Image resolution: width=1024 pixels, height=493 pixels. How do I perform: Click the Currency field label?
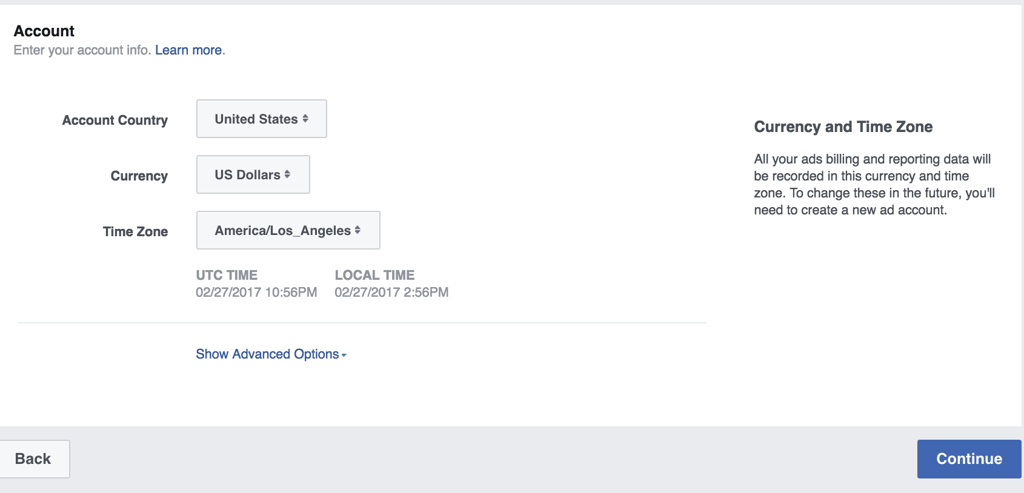coord(139,176)
